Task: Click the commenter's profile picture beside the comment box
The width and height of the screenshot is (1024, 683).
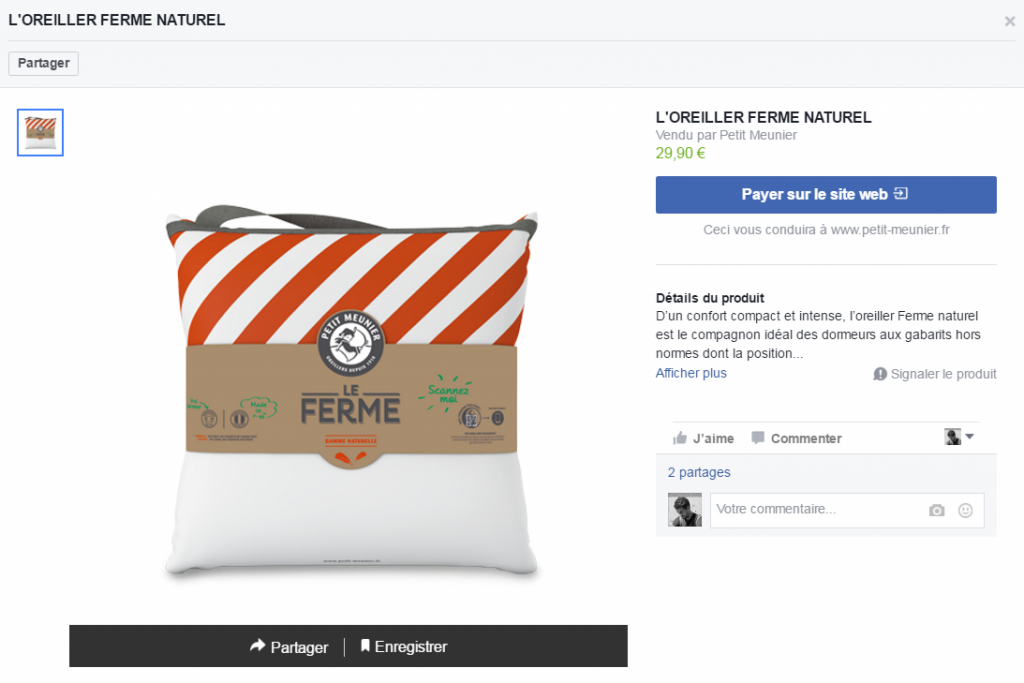Action: tap(684, 510)
